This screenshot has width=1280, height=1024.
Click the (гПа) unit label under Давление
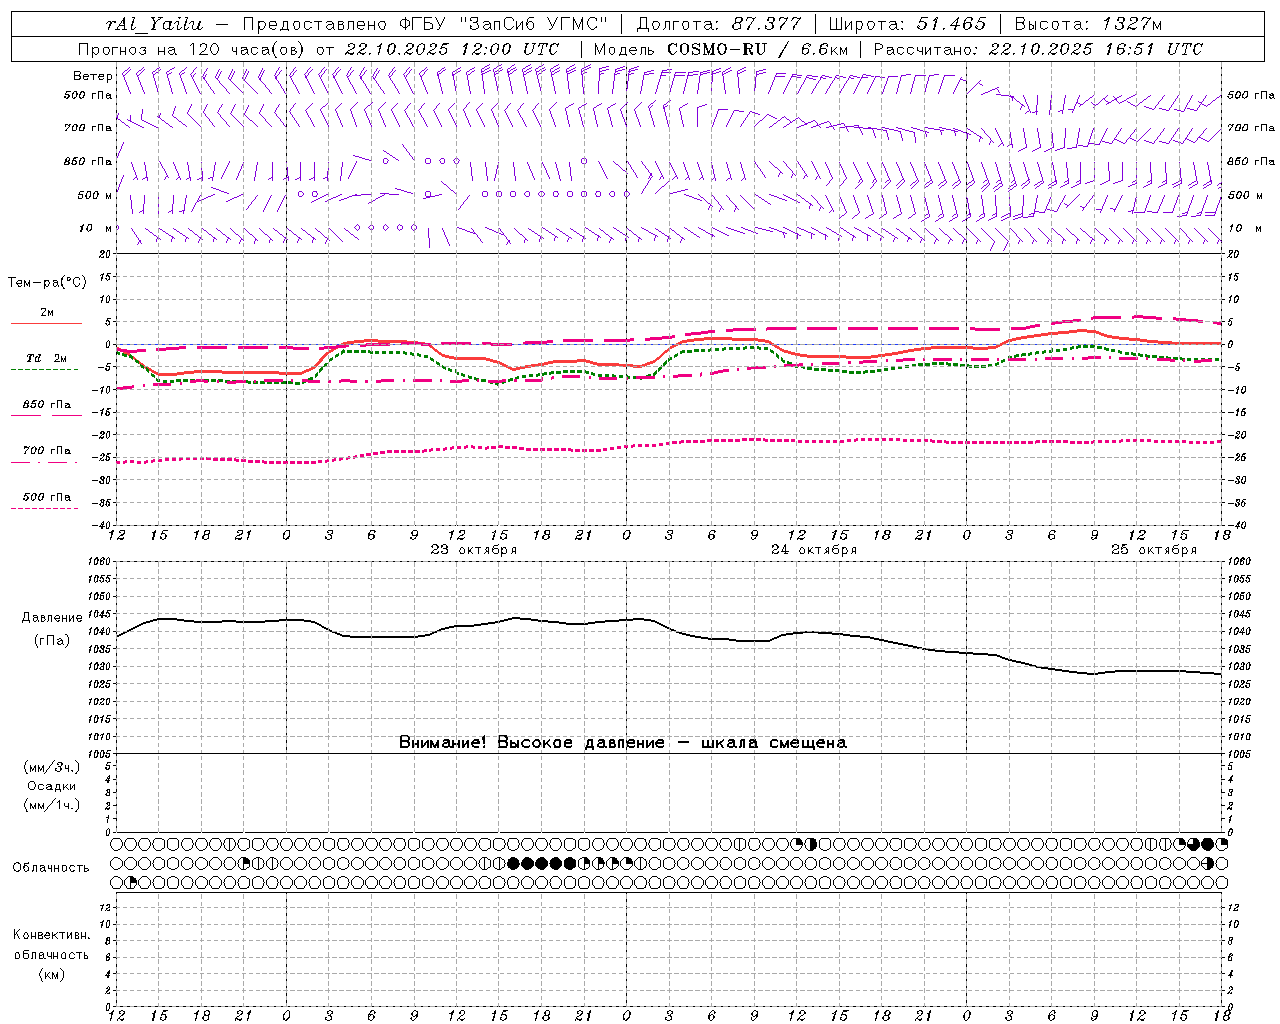point(50,640)
